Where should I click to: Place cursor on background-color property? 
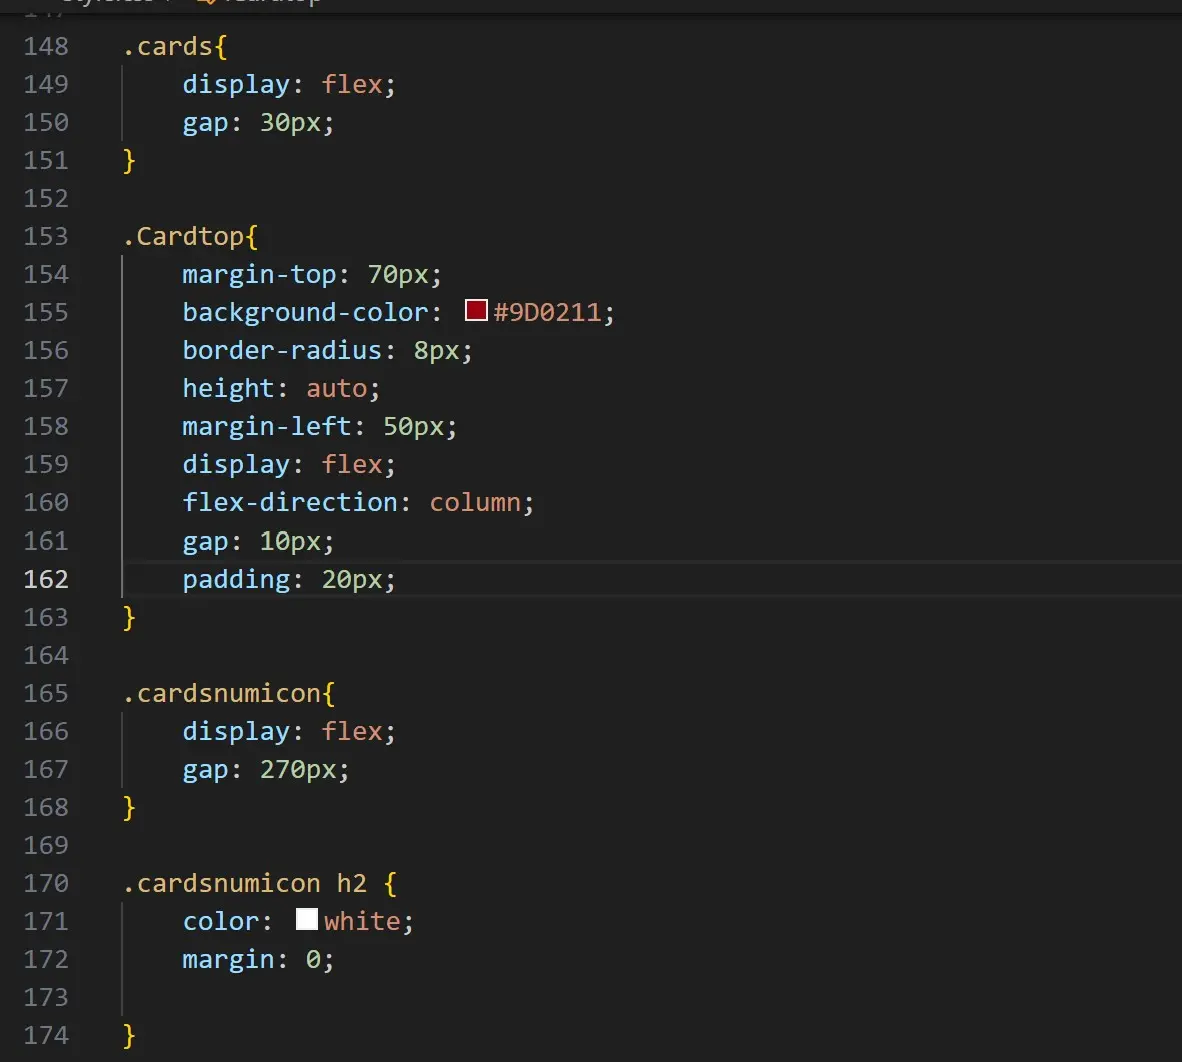(305, 313)
